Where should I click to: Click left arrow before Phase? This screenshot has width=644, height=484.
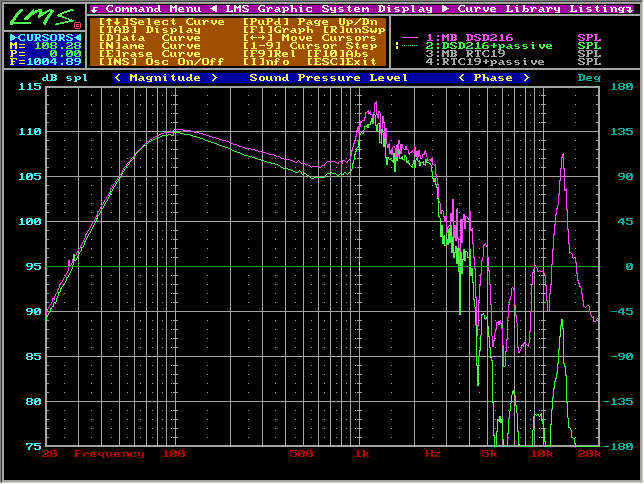point(462,78)
